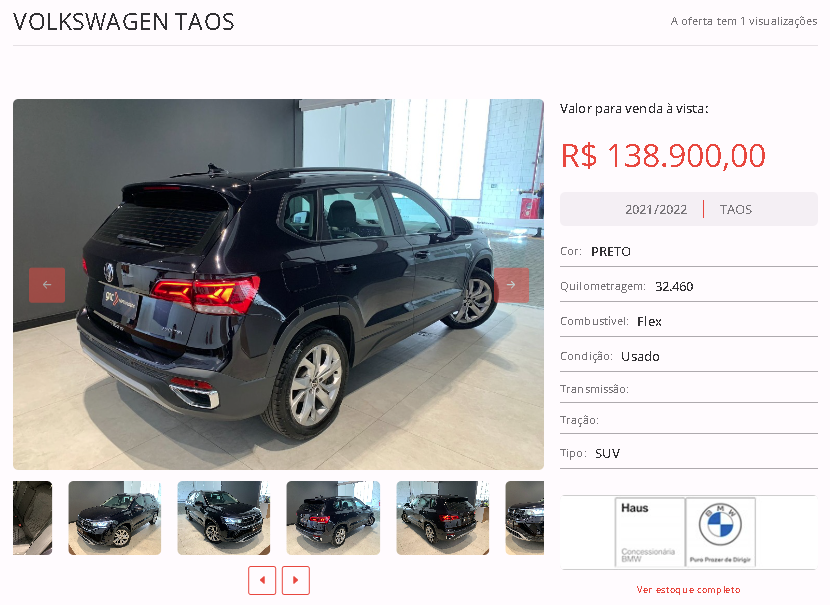Select thumbnail showing car front-right view
The width and height of the screenshot is (830, 605).
pos(223,518)
